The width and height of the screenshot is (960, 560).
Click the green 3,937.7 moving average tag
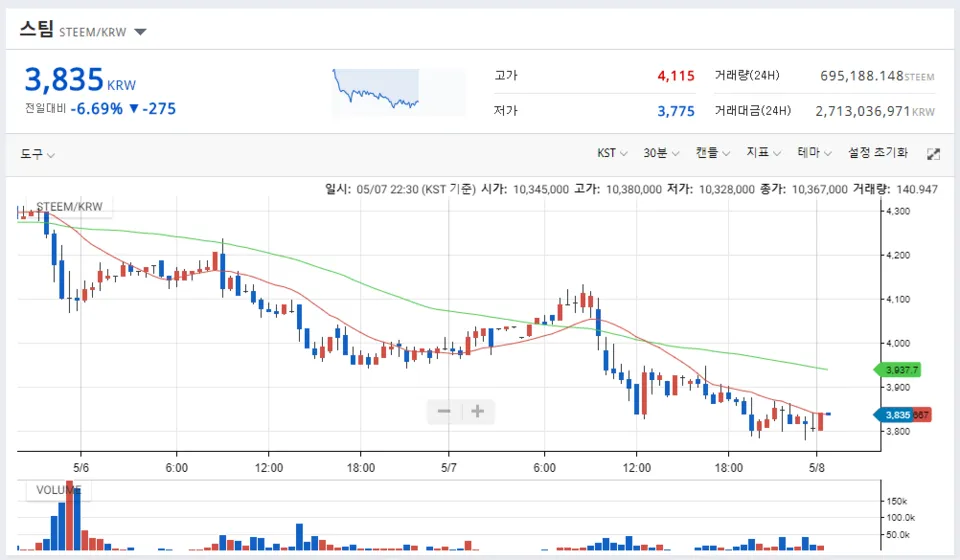(897, 370)
